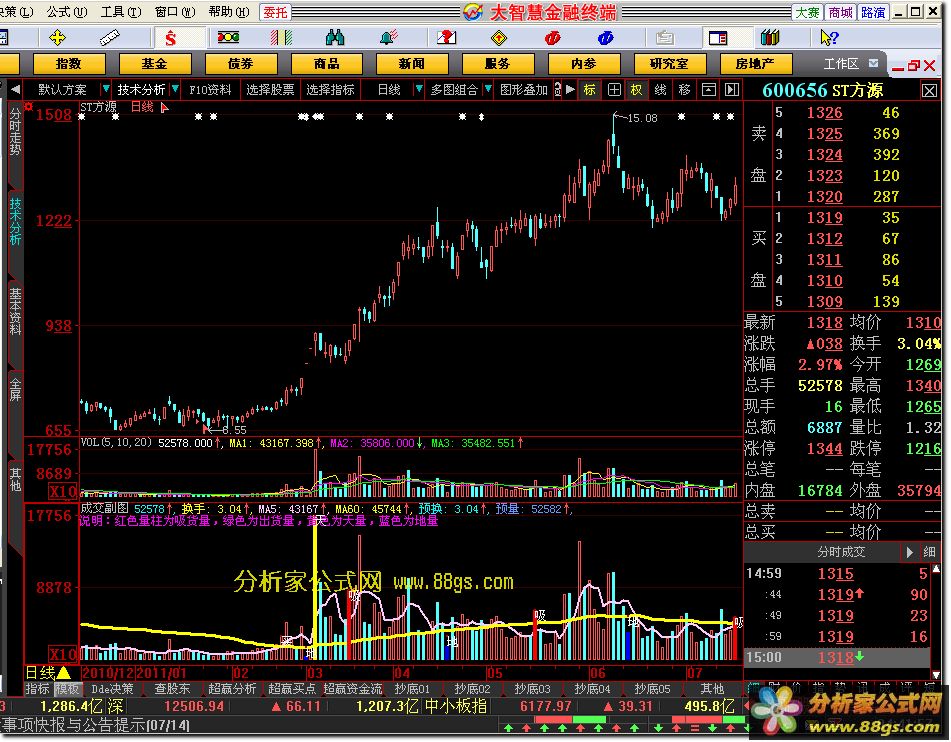Image resolution: width=951 pixels, height=742 pixels.
Task: Open the window layout icon
Action: point(718,38)
